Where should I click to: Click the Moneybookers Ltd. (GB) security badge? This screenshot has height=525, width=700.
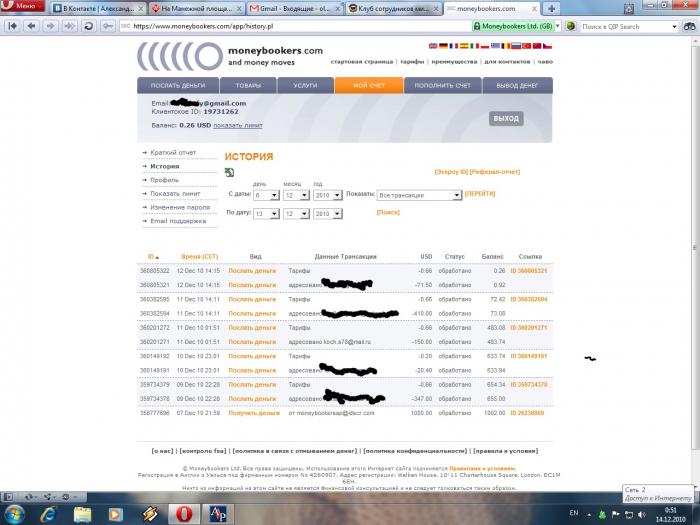(512, 26)
